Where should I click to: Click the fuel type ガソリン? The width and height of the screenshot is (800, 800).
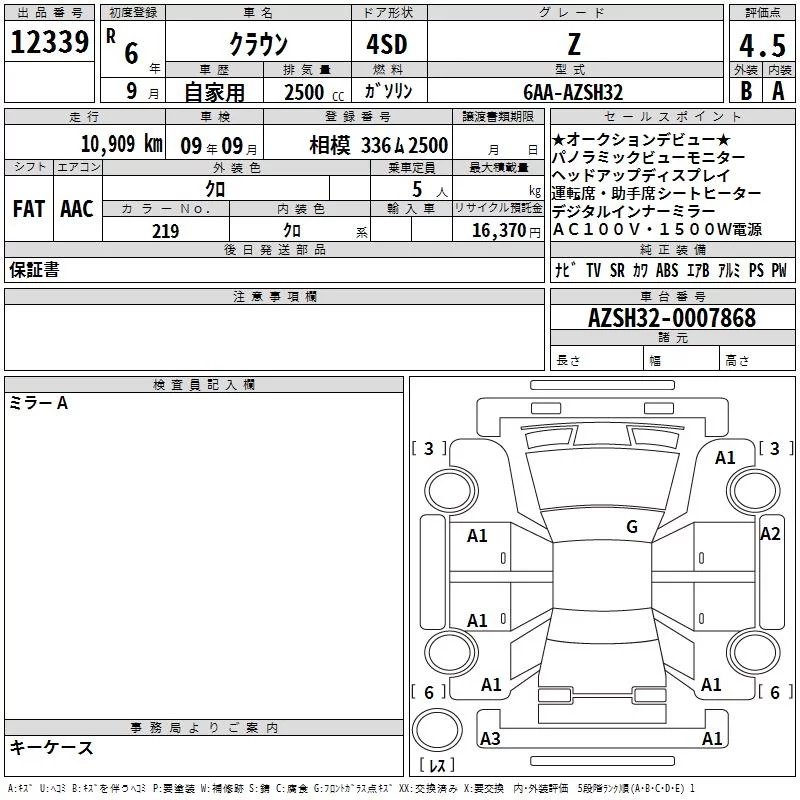(x=388, y=91)
